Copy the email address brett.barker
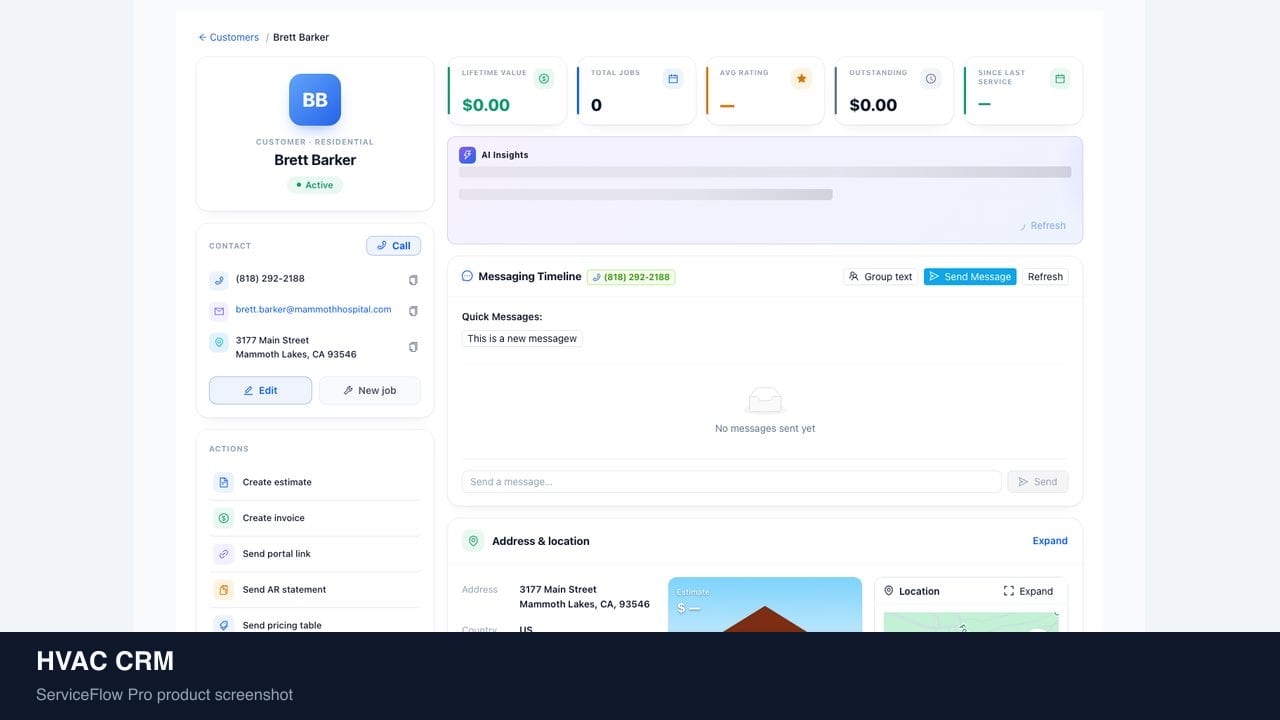 click(x=413, y=311)
